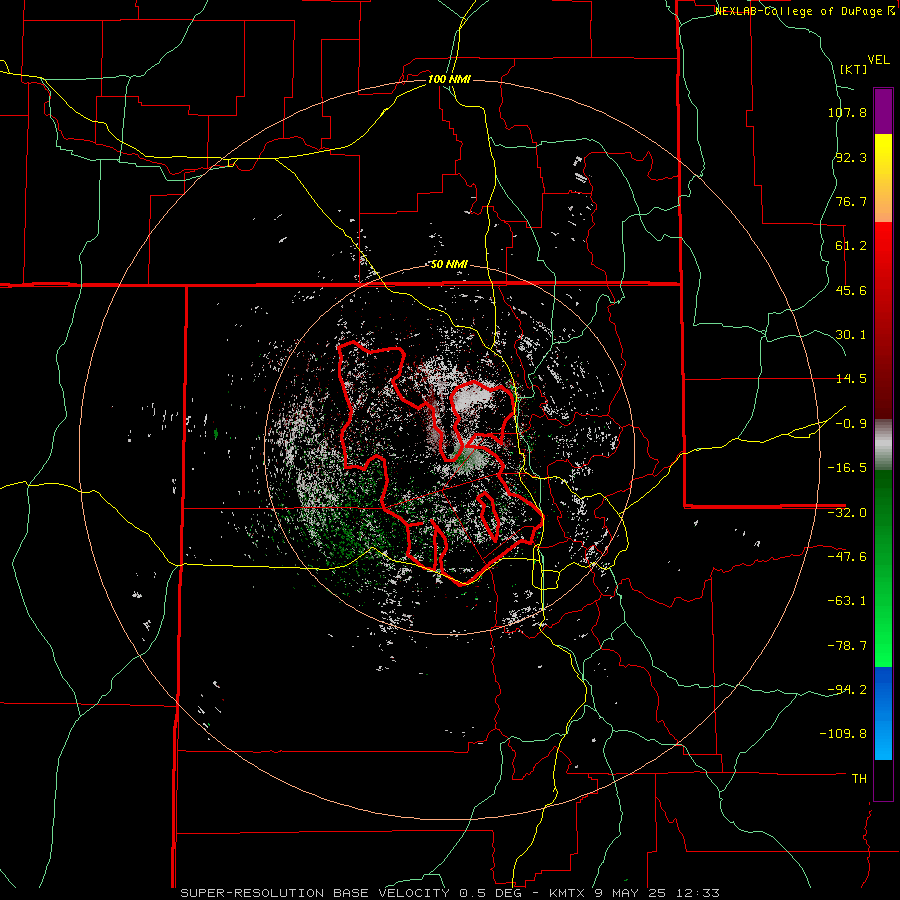Click the '-63.1' scale value
This screenshot has width=900, height=900.
click(847, 601)
